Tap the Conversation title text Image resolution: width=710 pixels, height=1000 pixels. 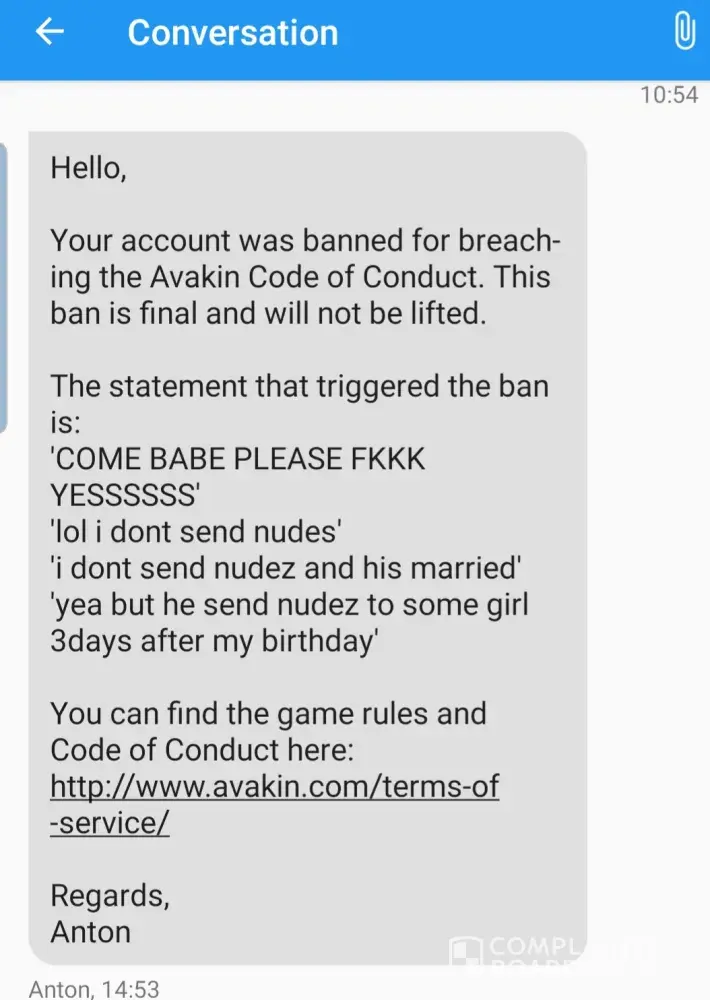[233, 33]
